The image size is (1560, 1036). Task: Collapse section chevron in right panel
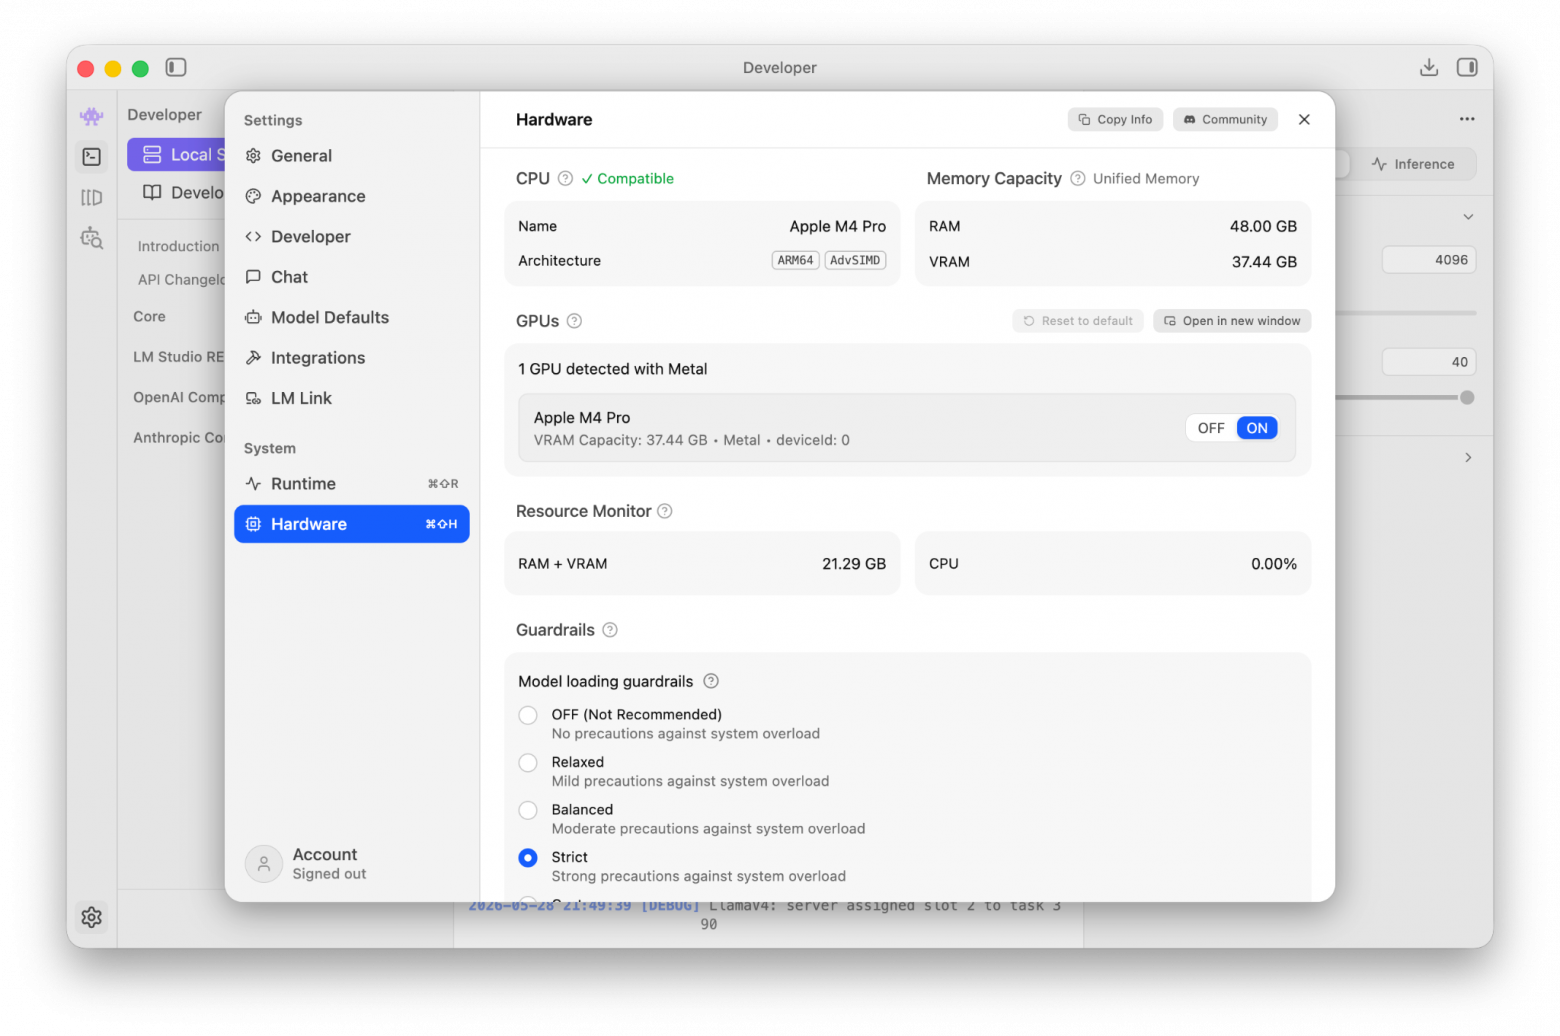1468,217
